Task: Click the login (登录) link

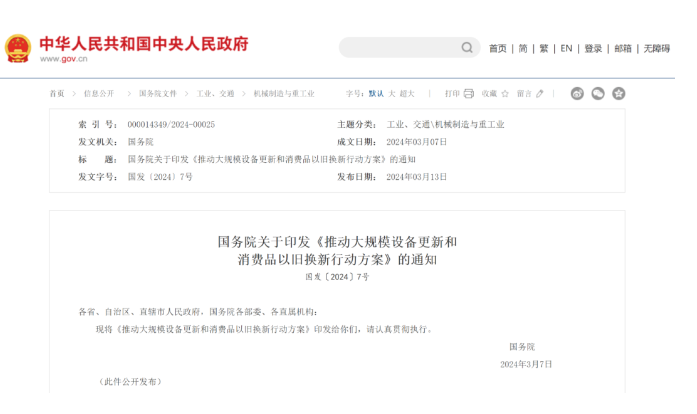Action: pos(593,48)
